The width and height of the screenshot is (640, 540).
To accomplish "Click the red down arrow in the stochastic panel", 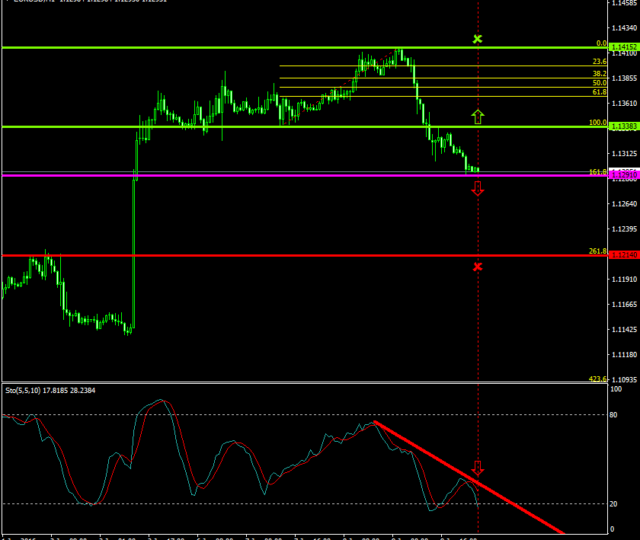I will pos(478,468).
